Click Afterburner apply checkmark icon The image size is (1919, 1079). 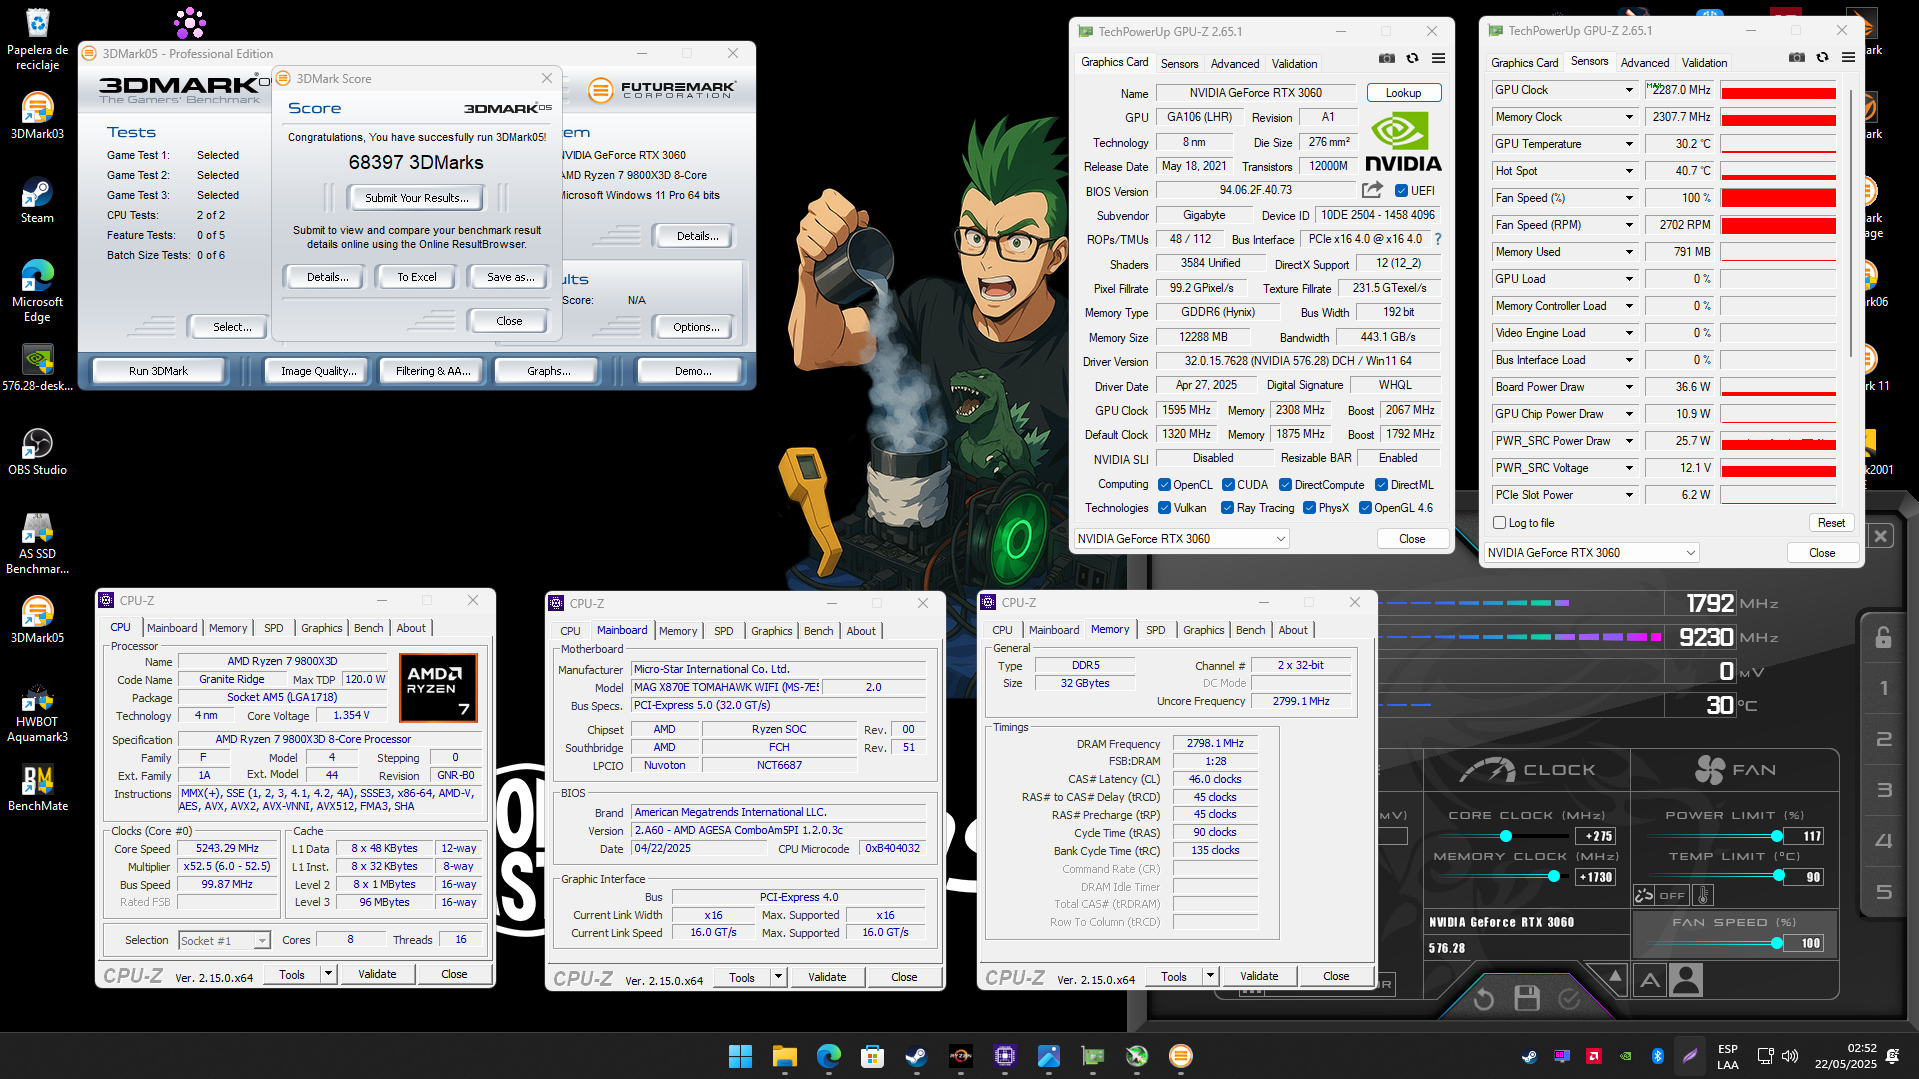pos(1569,998)
